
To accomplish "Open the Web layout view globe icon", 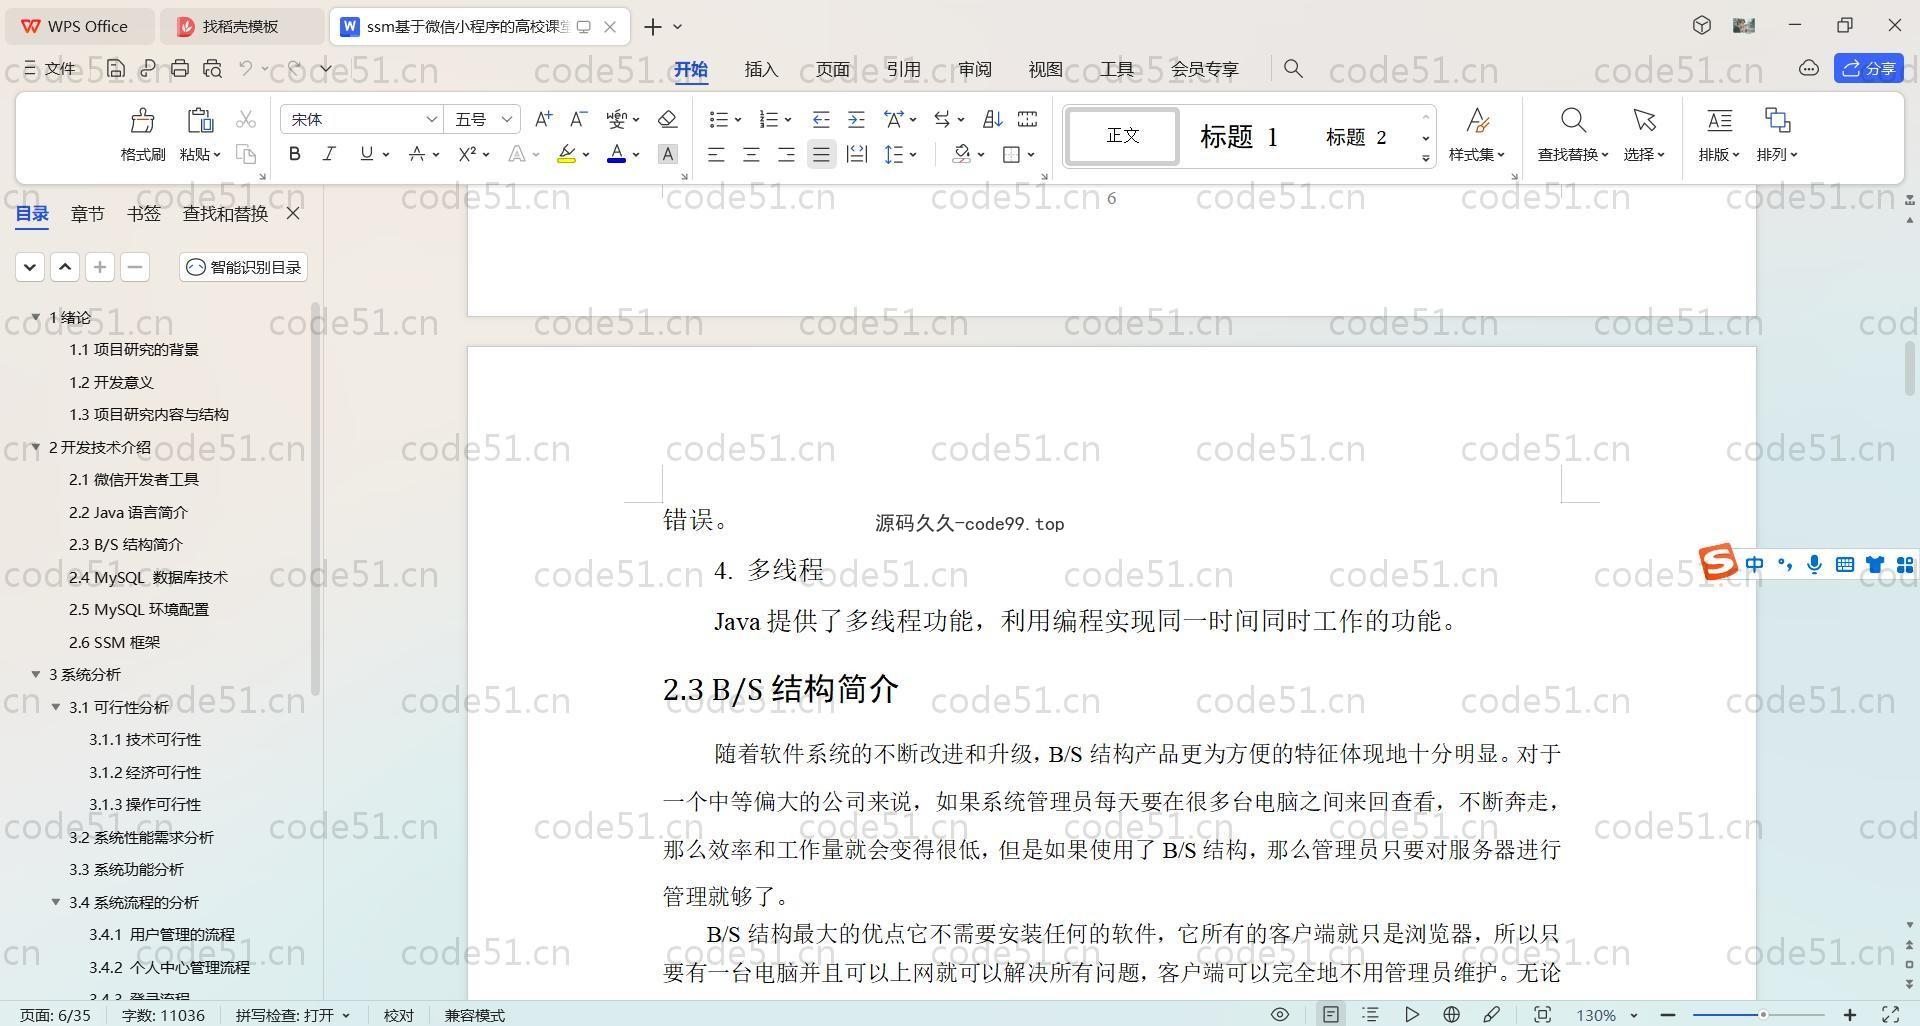I will click(x=1451, y=1014).
